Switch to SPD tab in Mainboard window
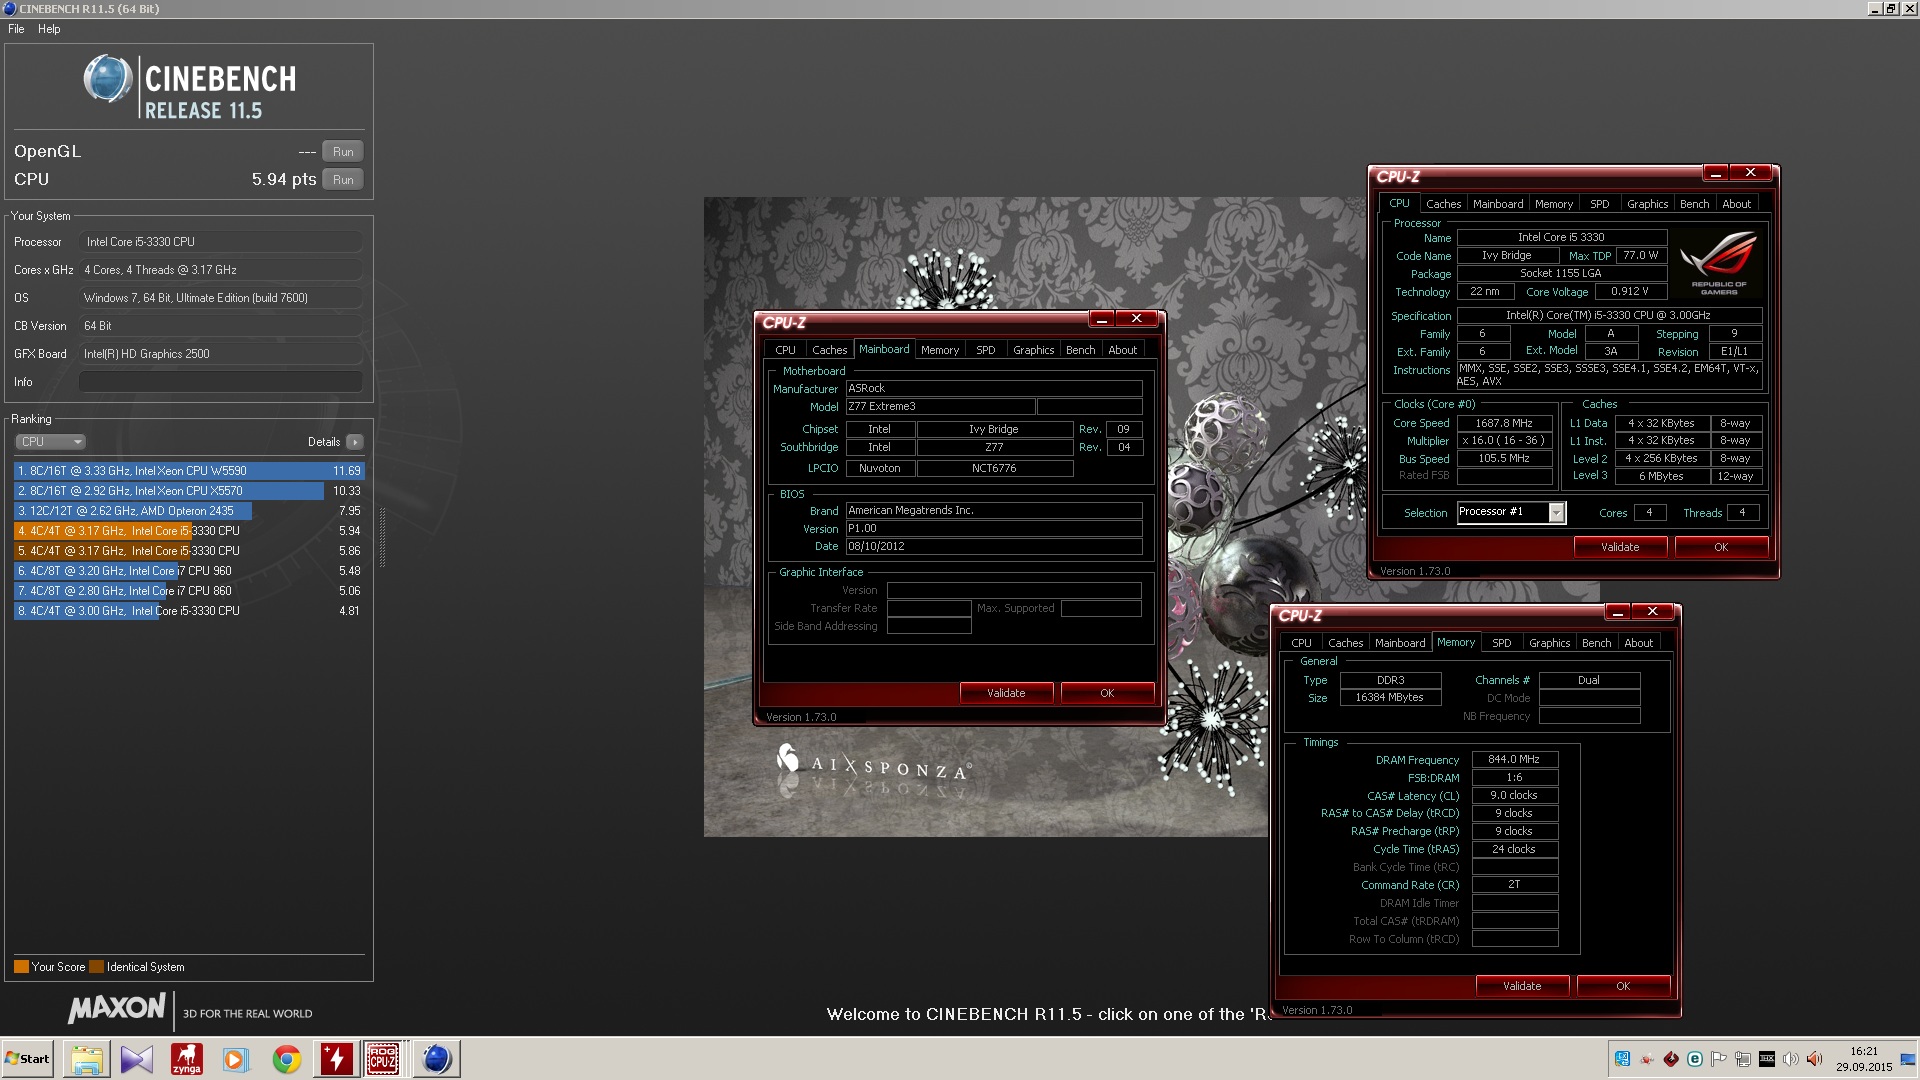Viewport: 1920px width, 1080px height. [x=986, y=350]
